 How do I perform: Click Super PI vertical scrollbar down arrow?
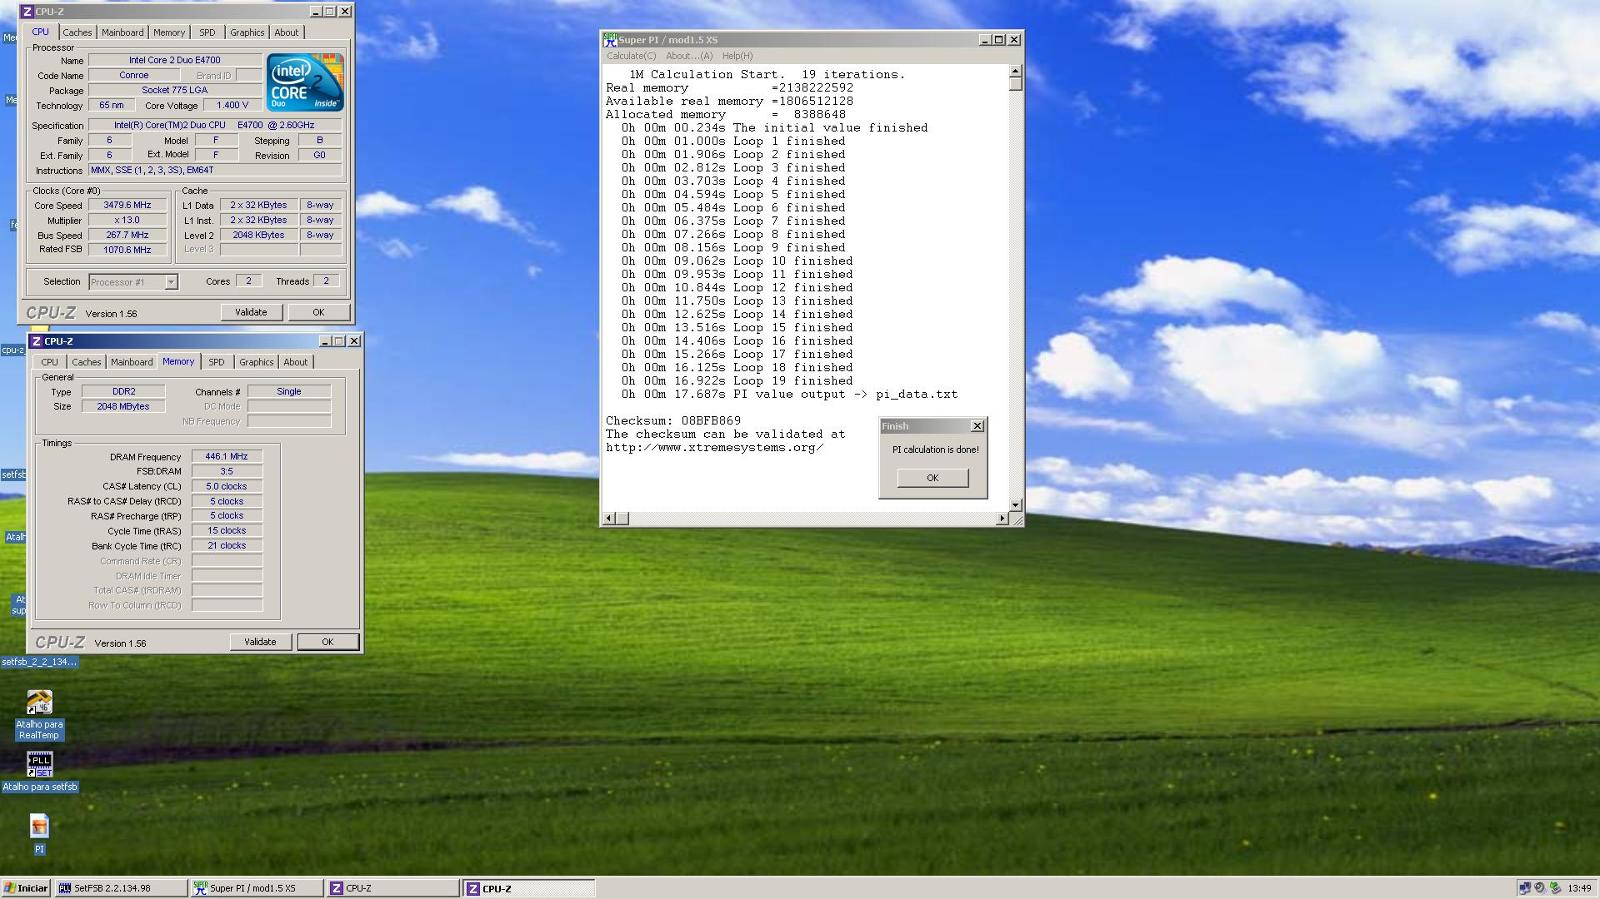point(1016,505)
